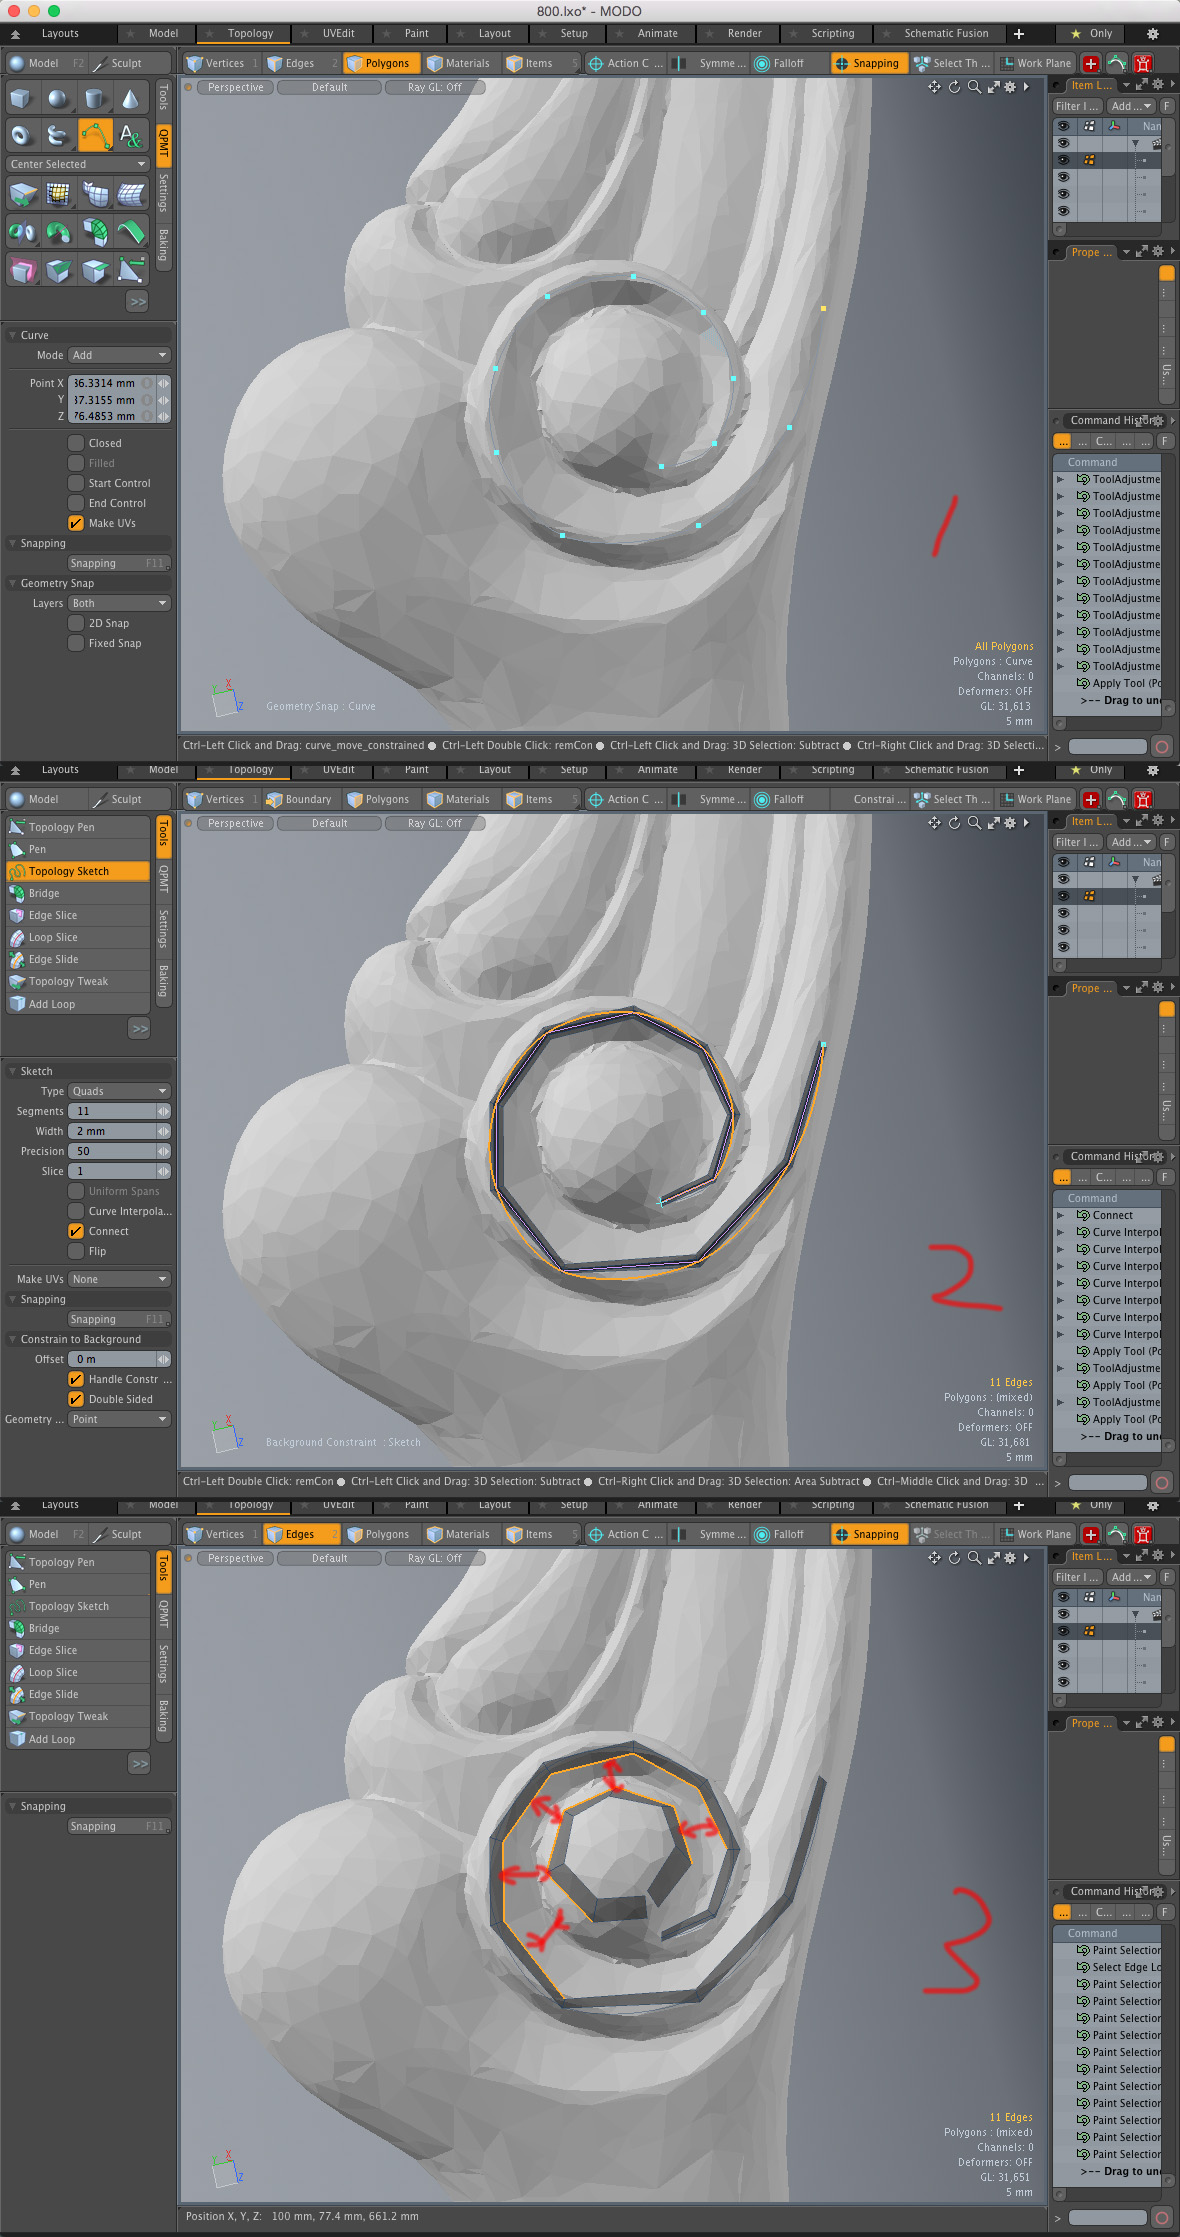Click the Edge Slide tool in middle window
The height and width of the screenshot is (2237, 1180).
(78, 959)
